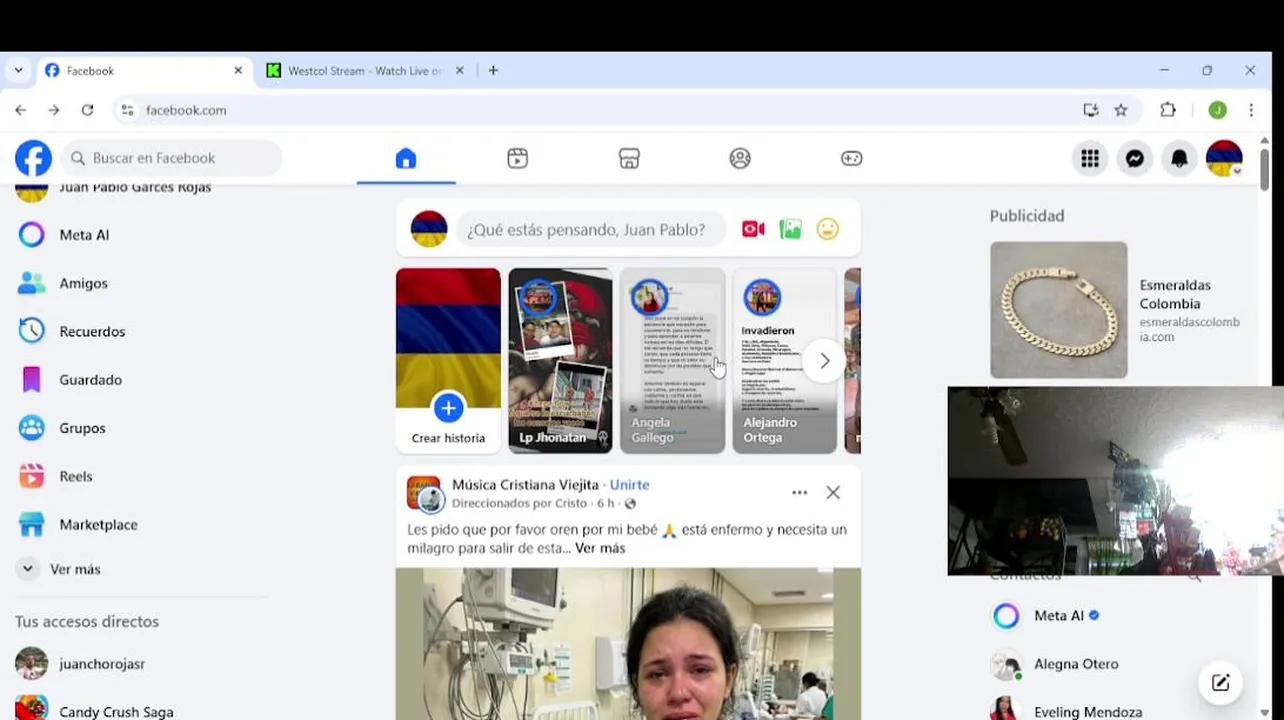Focus the Buscar en Facebook search box

click(172, 158)
